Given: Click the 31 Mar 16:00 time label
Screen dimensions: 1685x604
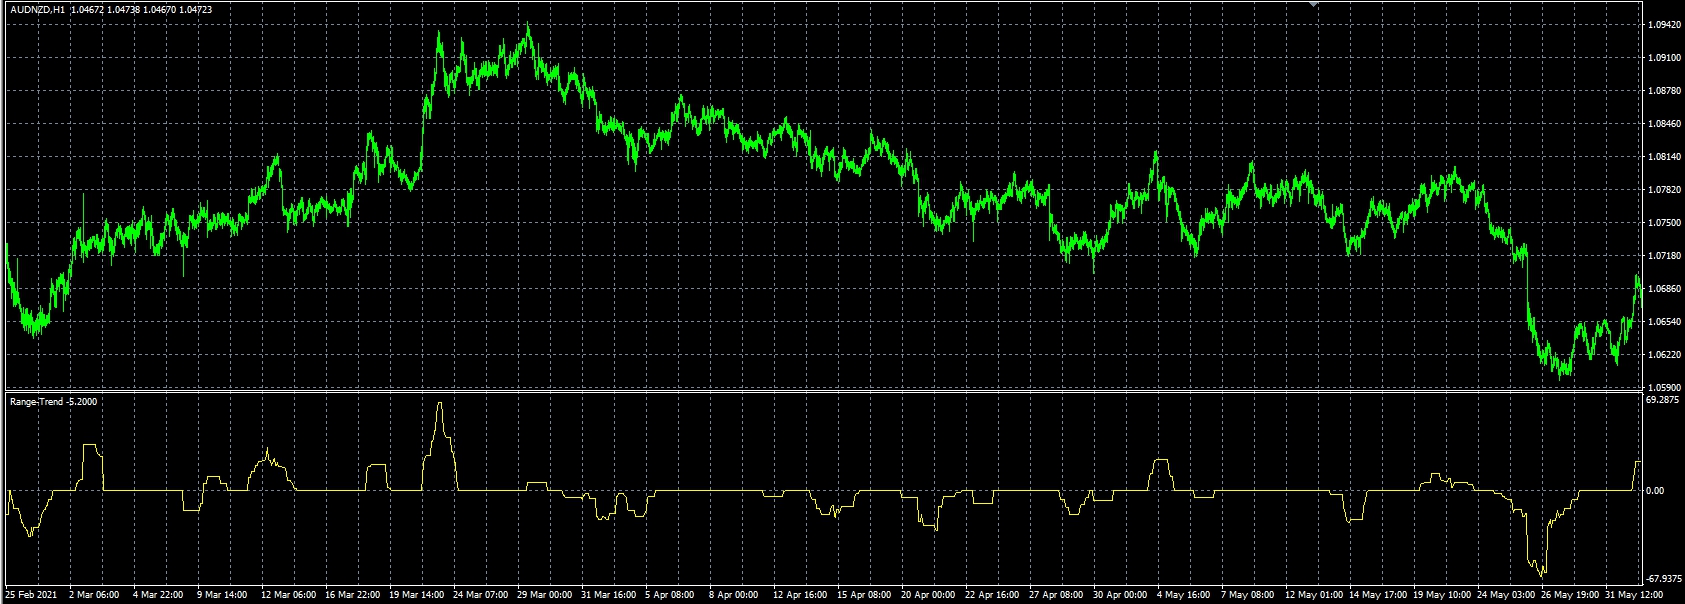Looking at the screenshot, I should [x=610, y=595].
